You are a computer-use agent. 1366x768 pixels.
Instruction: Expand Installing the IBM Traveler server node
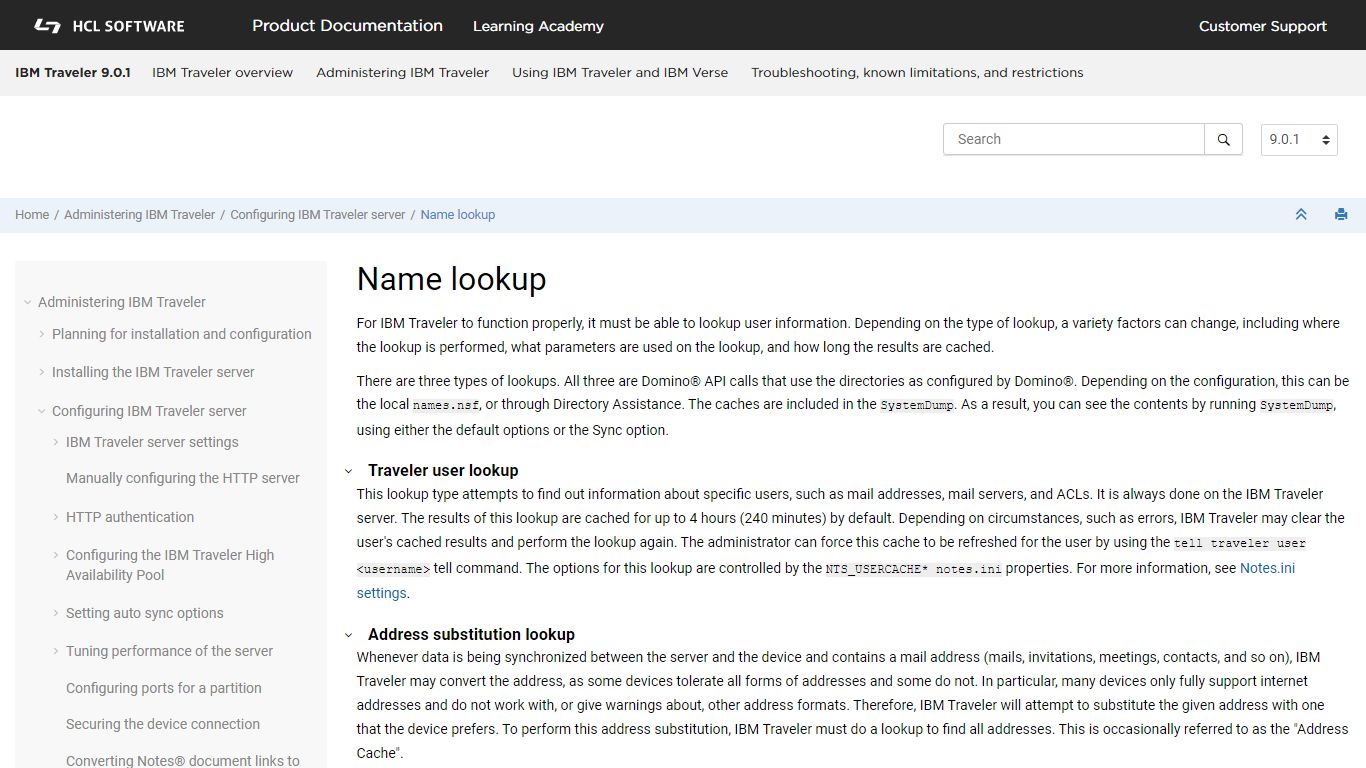point(42,372)
